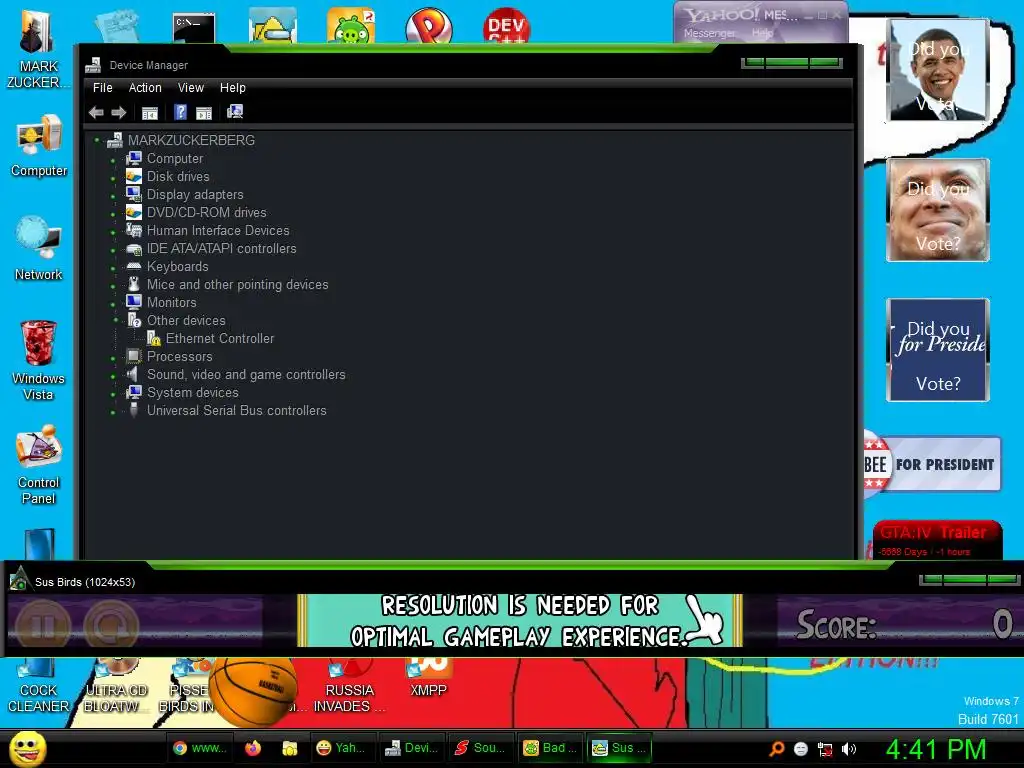Click the Computer category icon in tree
Viewport: 1024px width, 768px height.
pyautogui.click(x=134, y=158)
